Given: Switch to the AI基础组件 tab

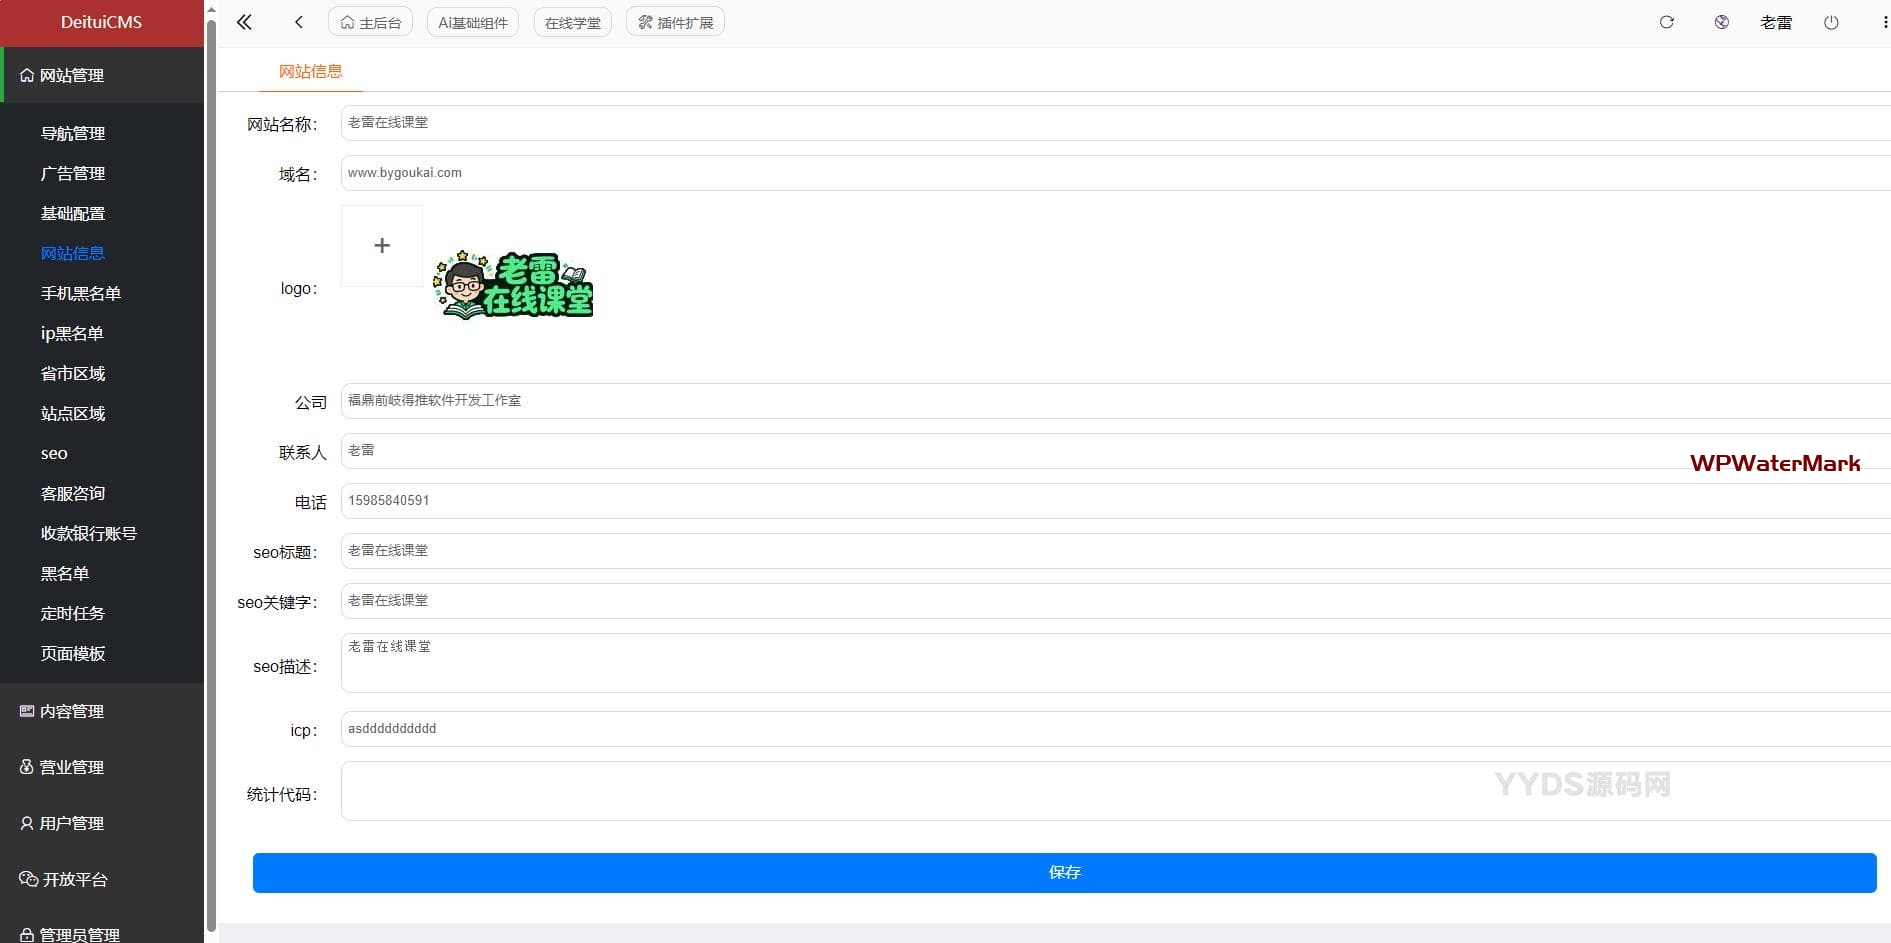Looking at the screenshot, I should coord(473,22).
